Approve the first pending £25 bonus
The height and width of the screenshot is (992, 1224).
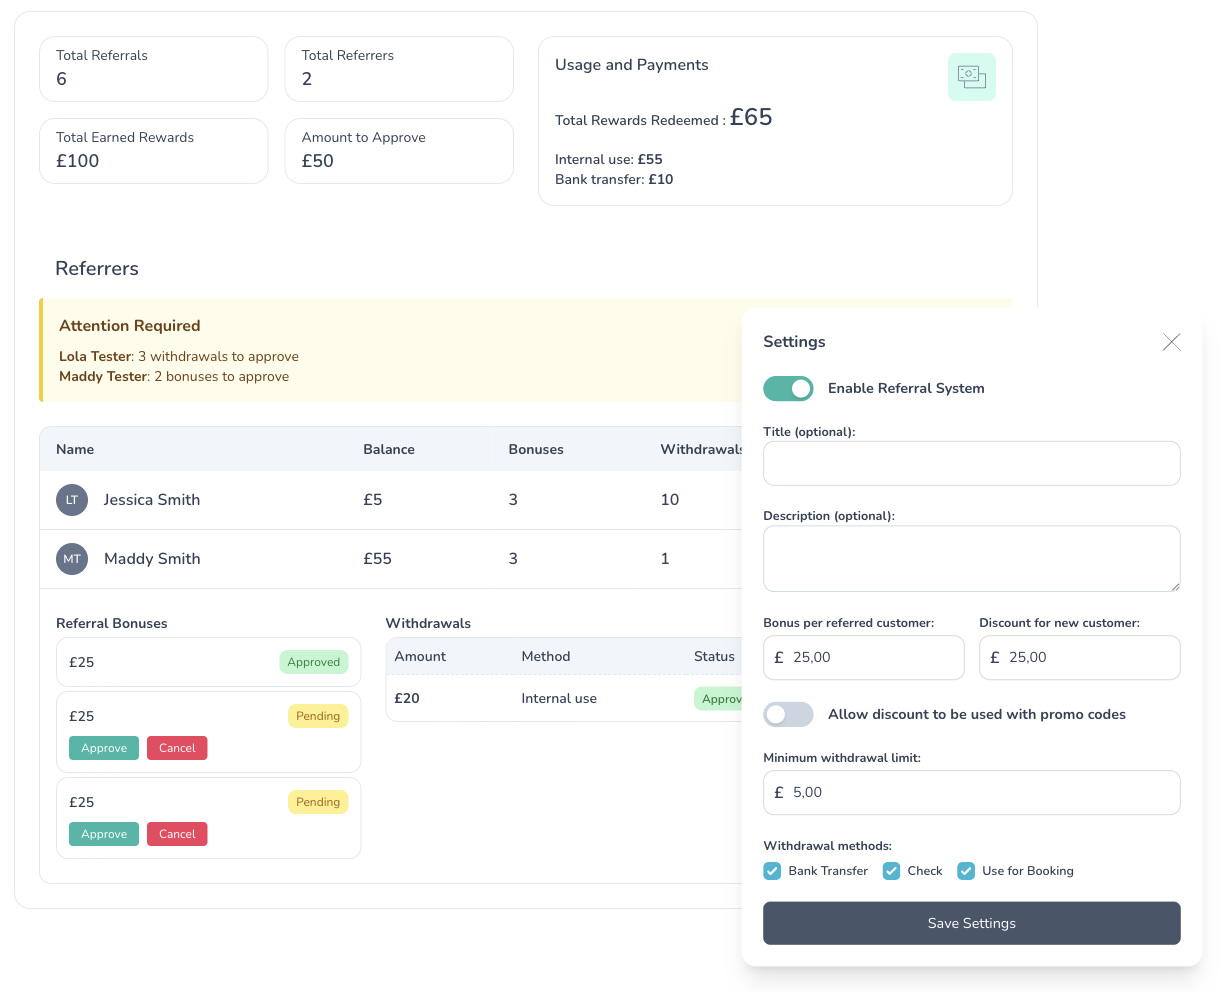(104, 748)
